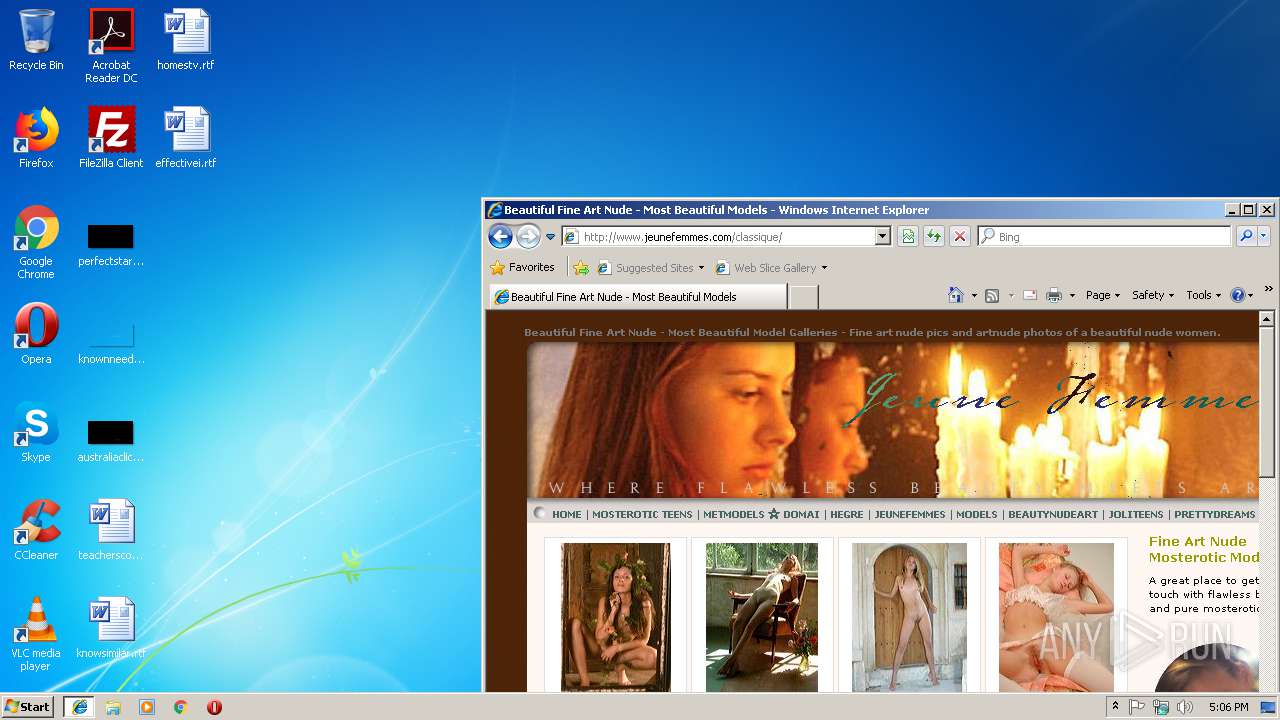This screenshot has width=1280, height=720.
Task: Click the Home icon in the command bar
Action: click(x=956, y=295)
